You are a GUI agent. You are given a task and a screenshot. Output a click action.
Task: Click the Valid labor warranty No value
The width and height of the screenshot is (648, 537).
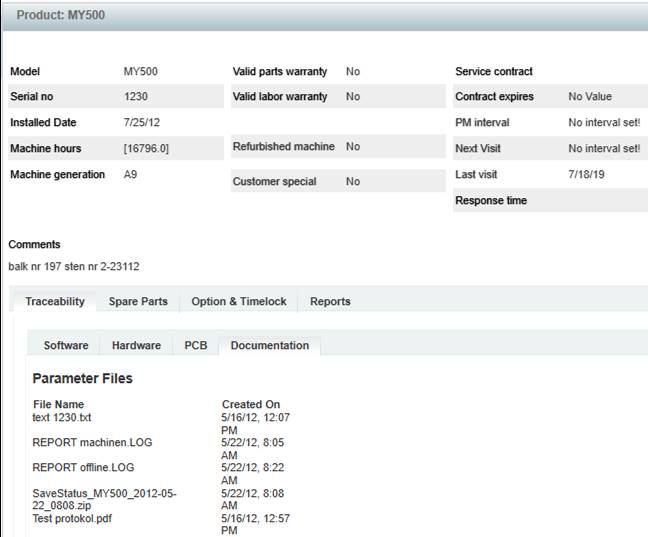[353, 96]
